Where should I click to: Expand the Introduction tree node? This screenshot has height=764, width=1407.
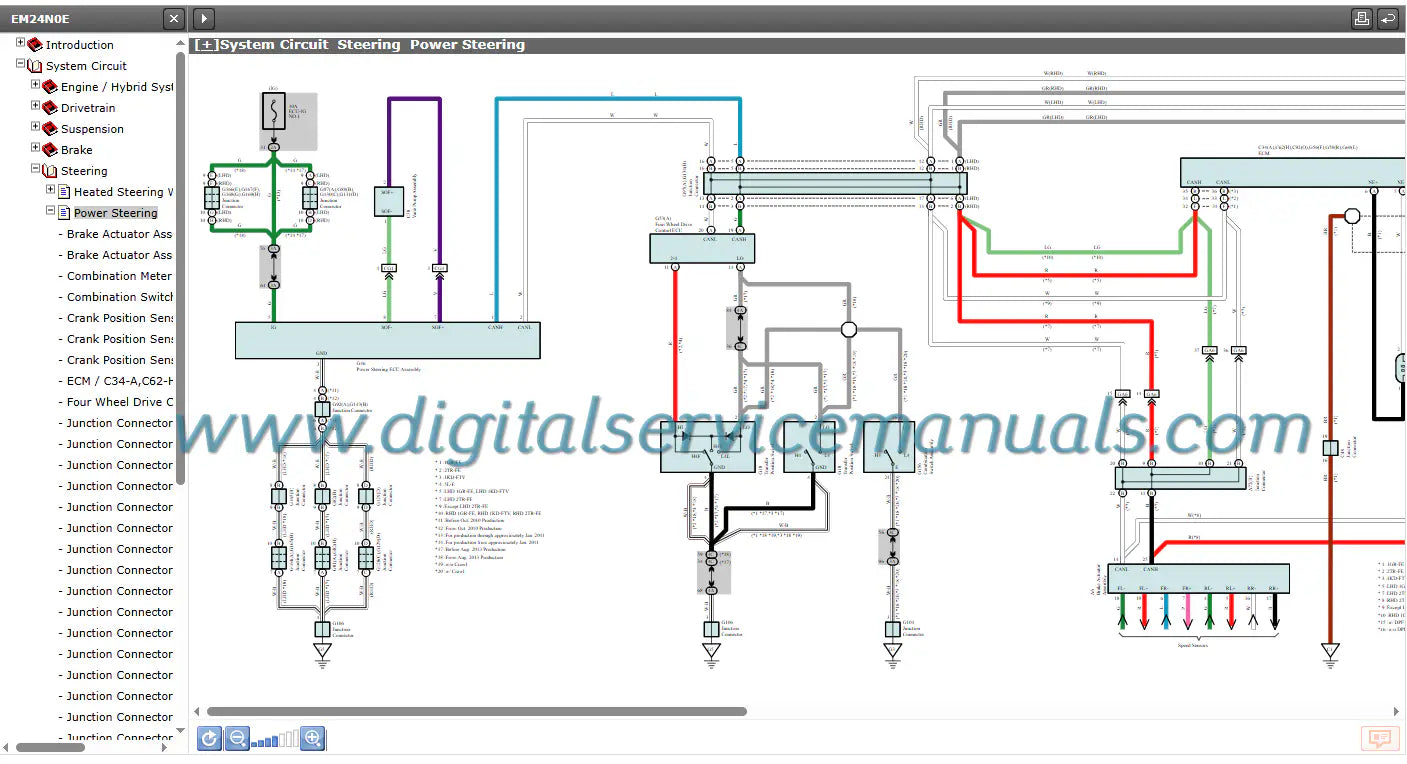[21, 44]
